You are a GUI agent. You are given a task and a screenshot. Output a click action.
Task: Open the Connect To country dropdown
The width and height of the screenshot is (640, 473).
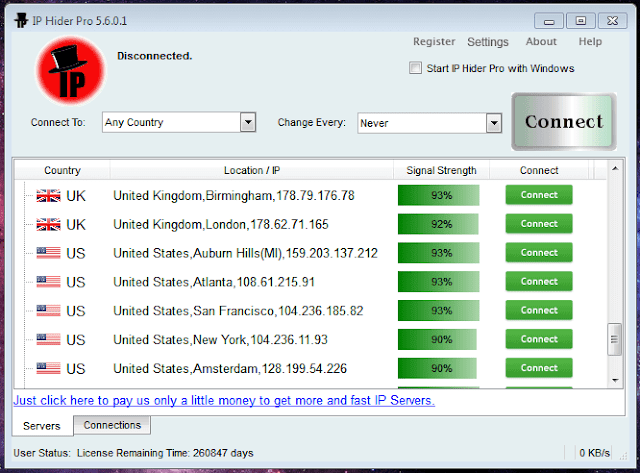point(248,122)
